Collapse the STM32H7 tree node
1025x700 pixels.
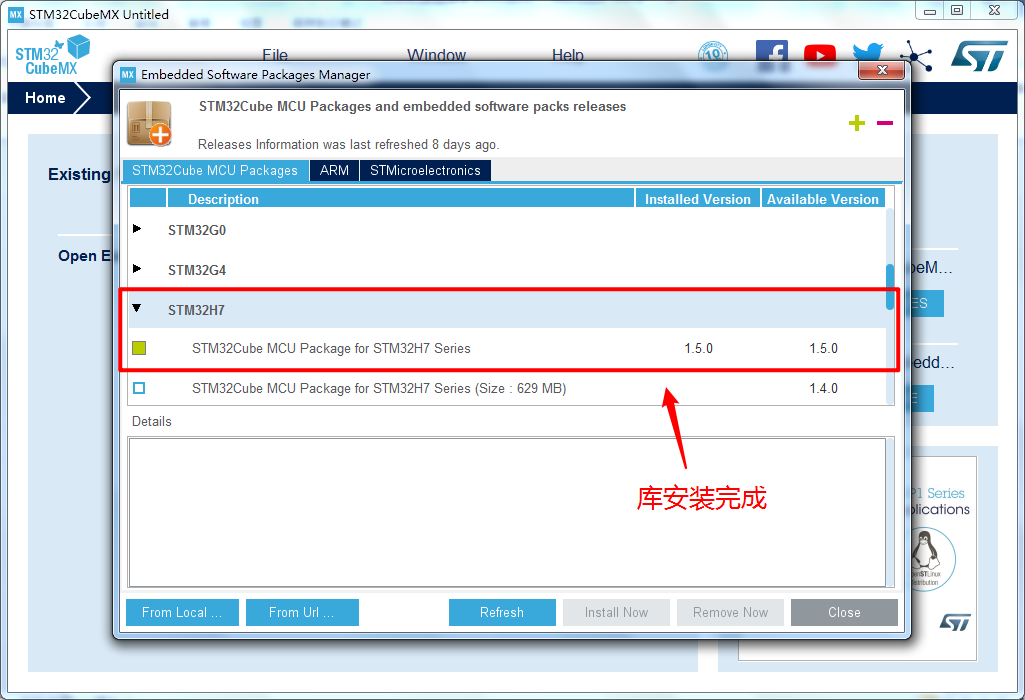point(137,309)
